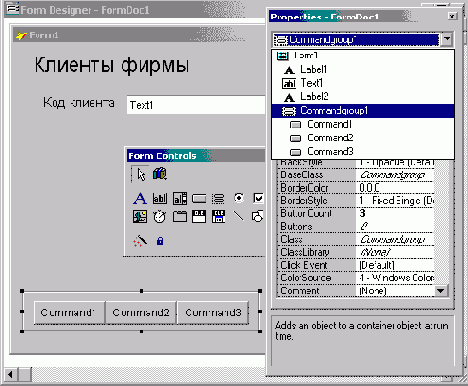Select the OLE Container control tool
This screenshot has height=386, width=468.
click(x=199, y=217)
